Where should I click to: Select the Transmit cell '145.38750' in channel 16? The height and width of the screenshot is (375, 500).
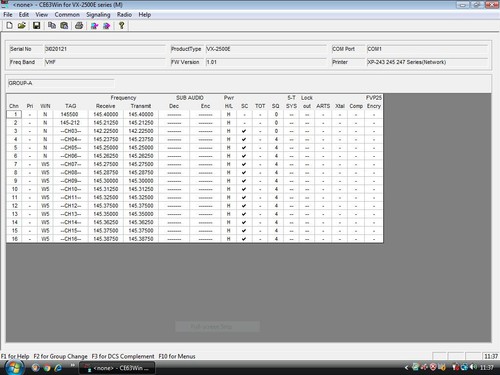coord(141,239)
